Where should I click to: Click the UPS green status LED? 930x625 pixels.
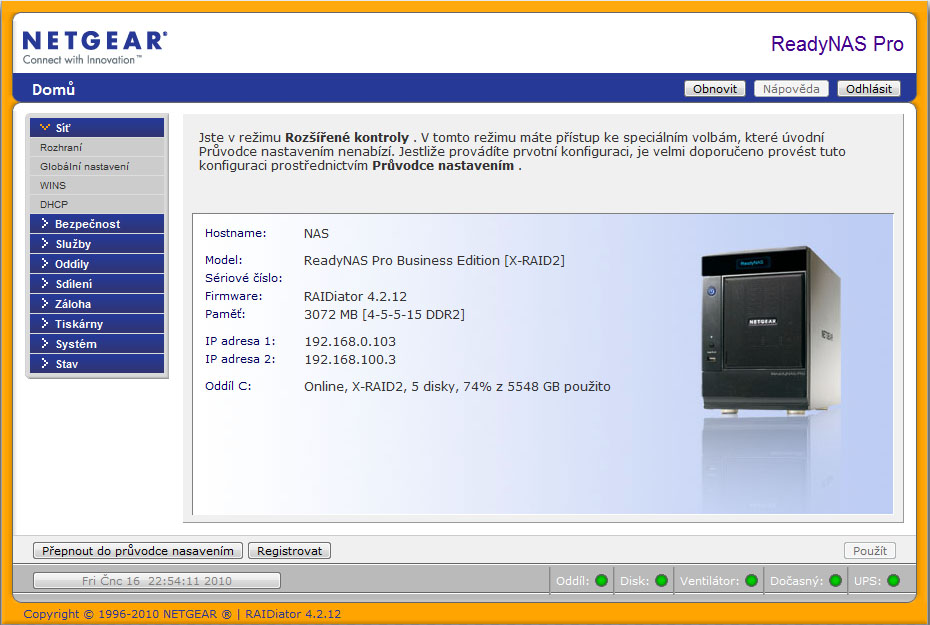point(893,581)
